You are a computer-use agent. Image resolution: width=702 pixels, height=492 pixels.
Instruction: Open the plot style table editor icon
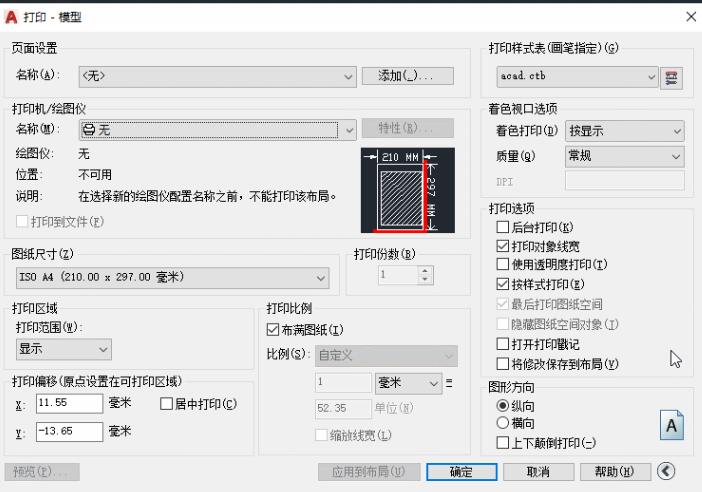pyautogui.click(x=671, y=78)
